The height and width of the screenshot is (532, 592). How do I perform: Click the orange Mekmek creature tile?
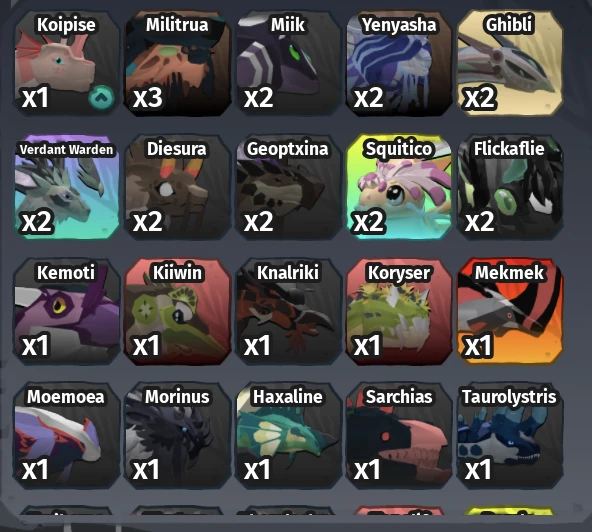[510, 311]
